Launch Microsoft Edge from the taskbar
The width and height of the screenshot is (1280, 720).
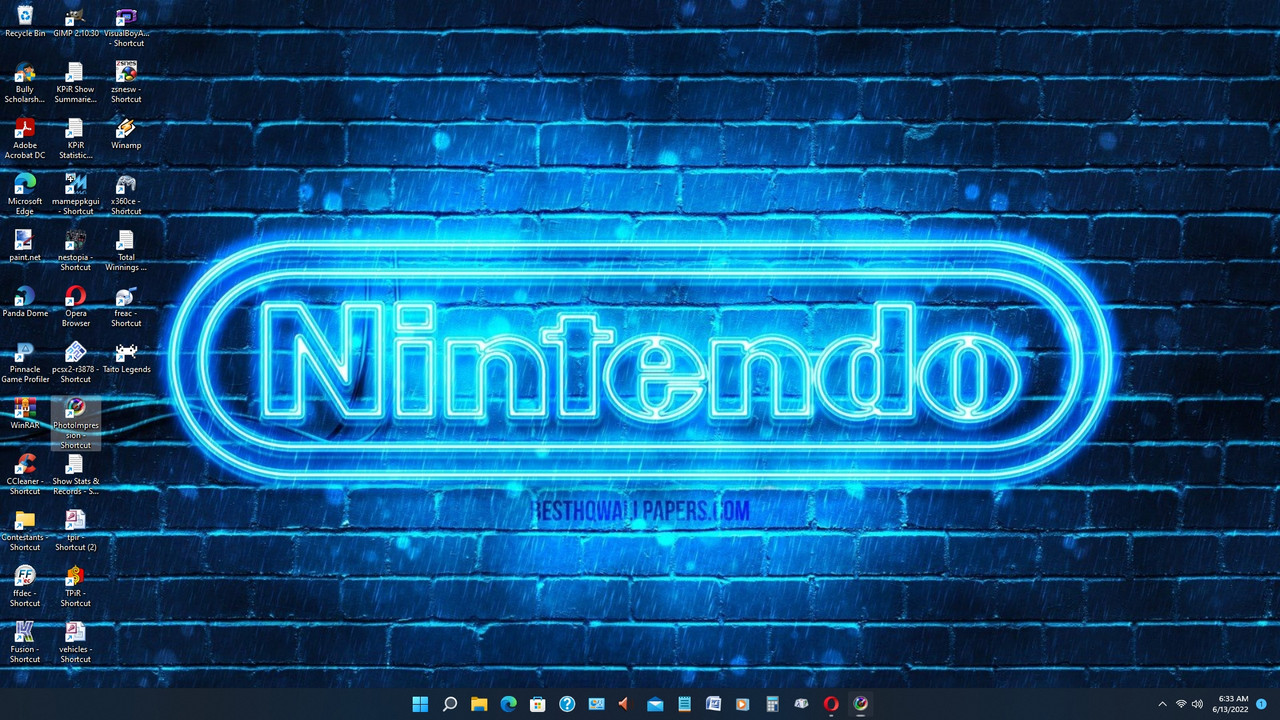(x=508, y=704)
